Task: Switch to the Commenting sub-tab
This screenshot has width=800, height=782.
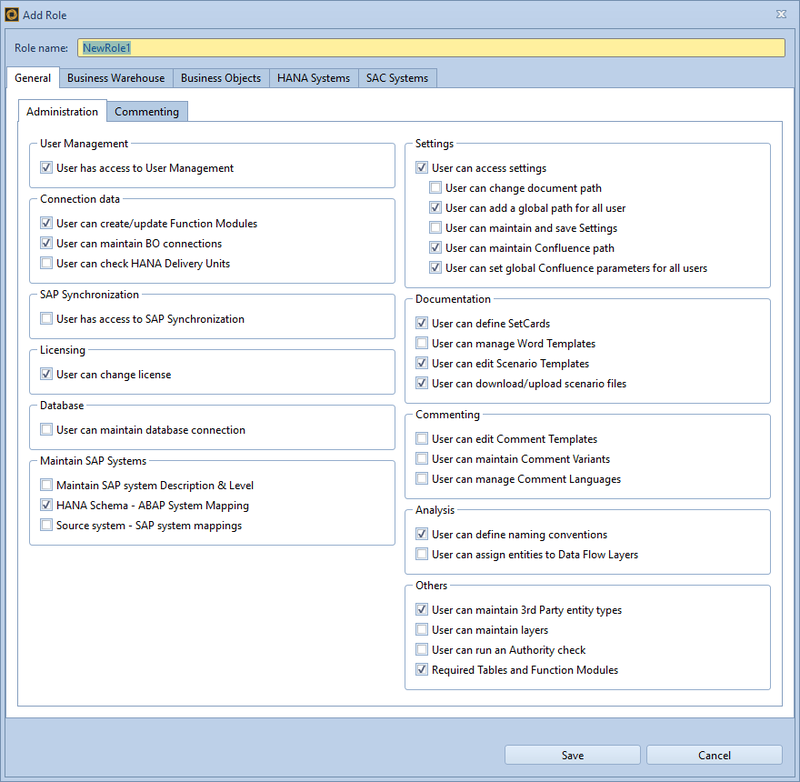Action: point(147,112)
